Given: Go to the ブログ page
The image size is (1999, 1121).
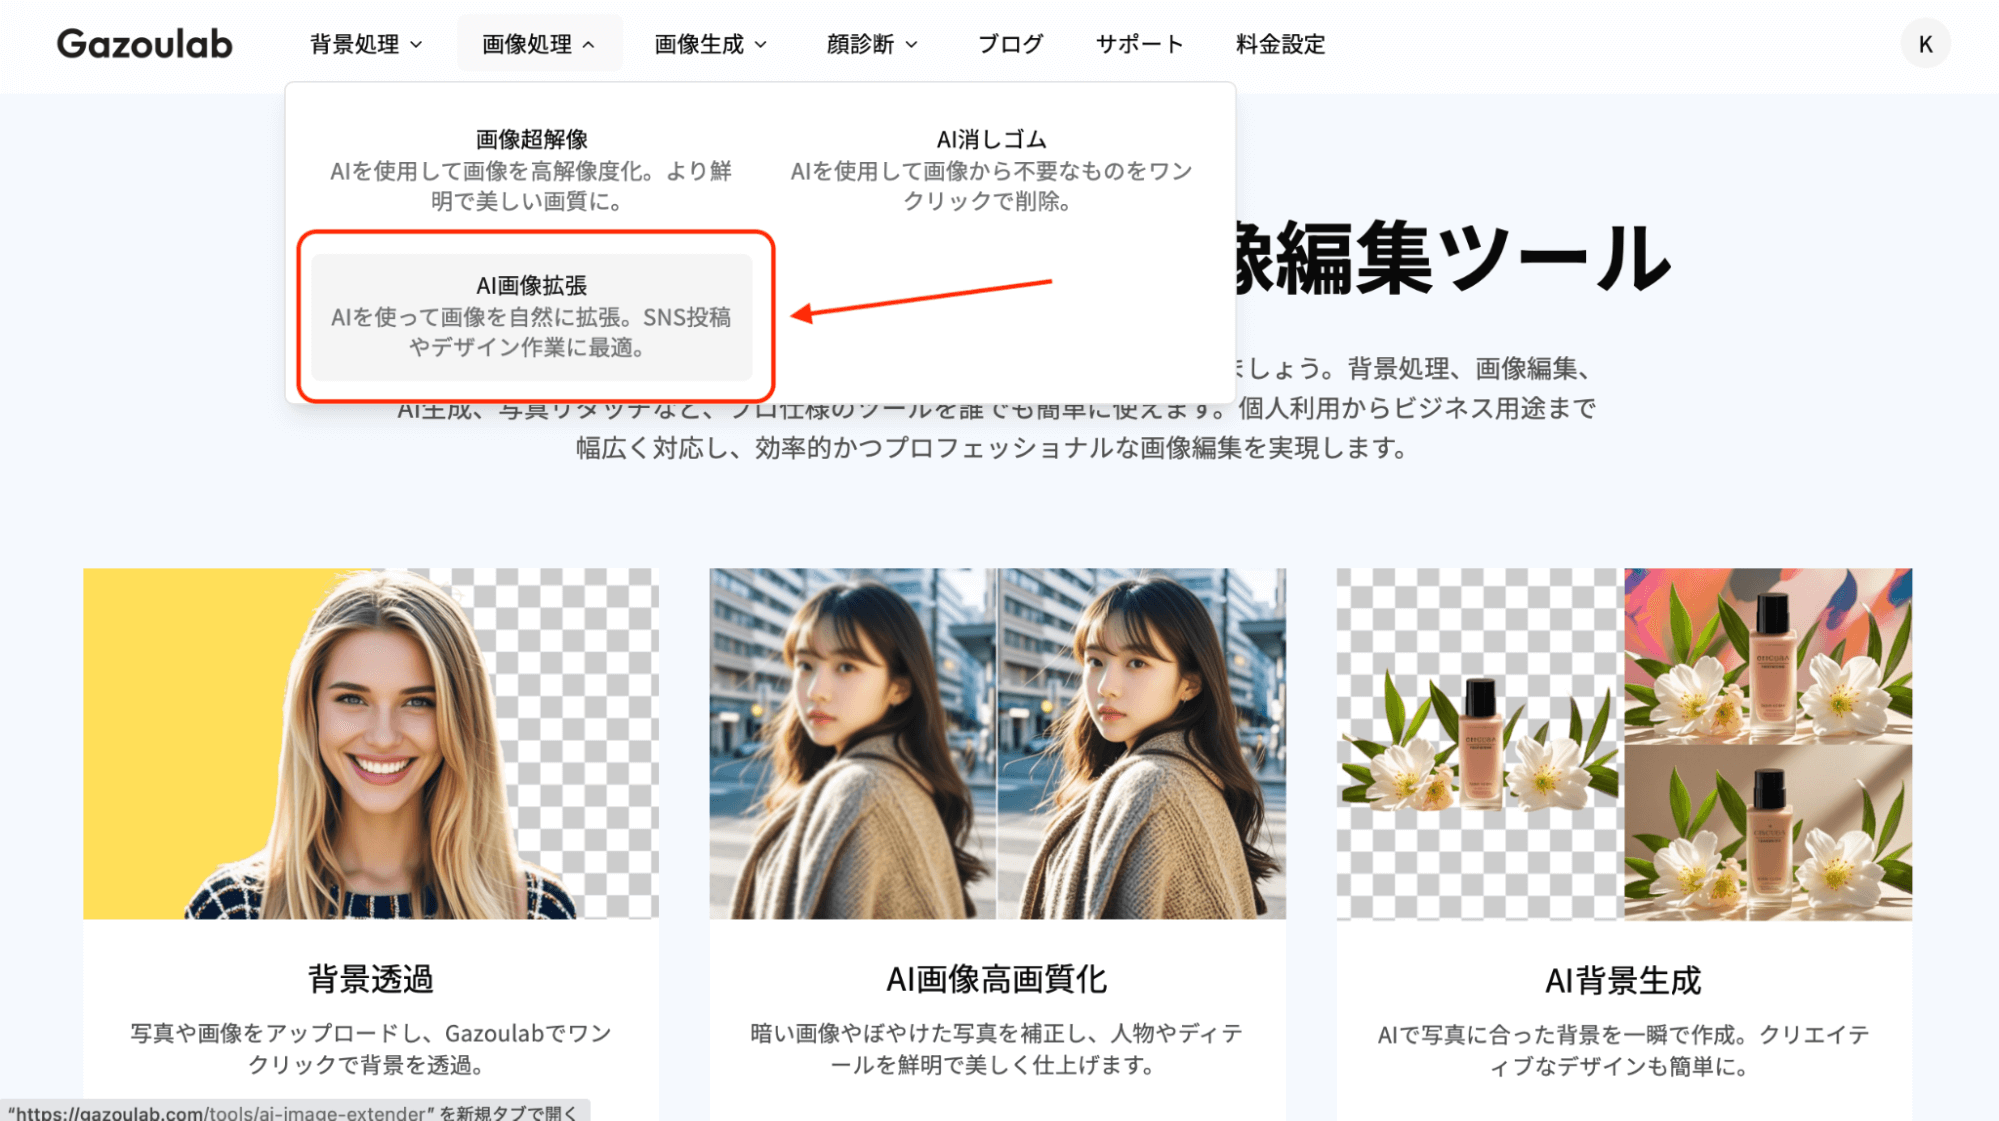Looking at the screenshot, I should click(1010, 44).
